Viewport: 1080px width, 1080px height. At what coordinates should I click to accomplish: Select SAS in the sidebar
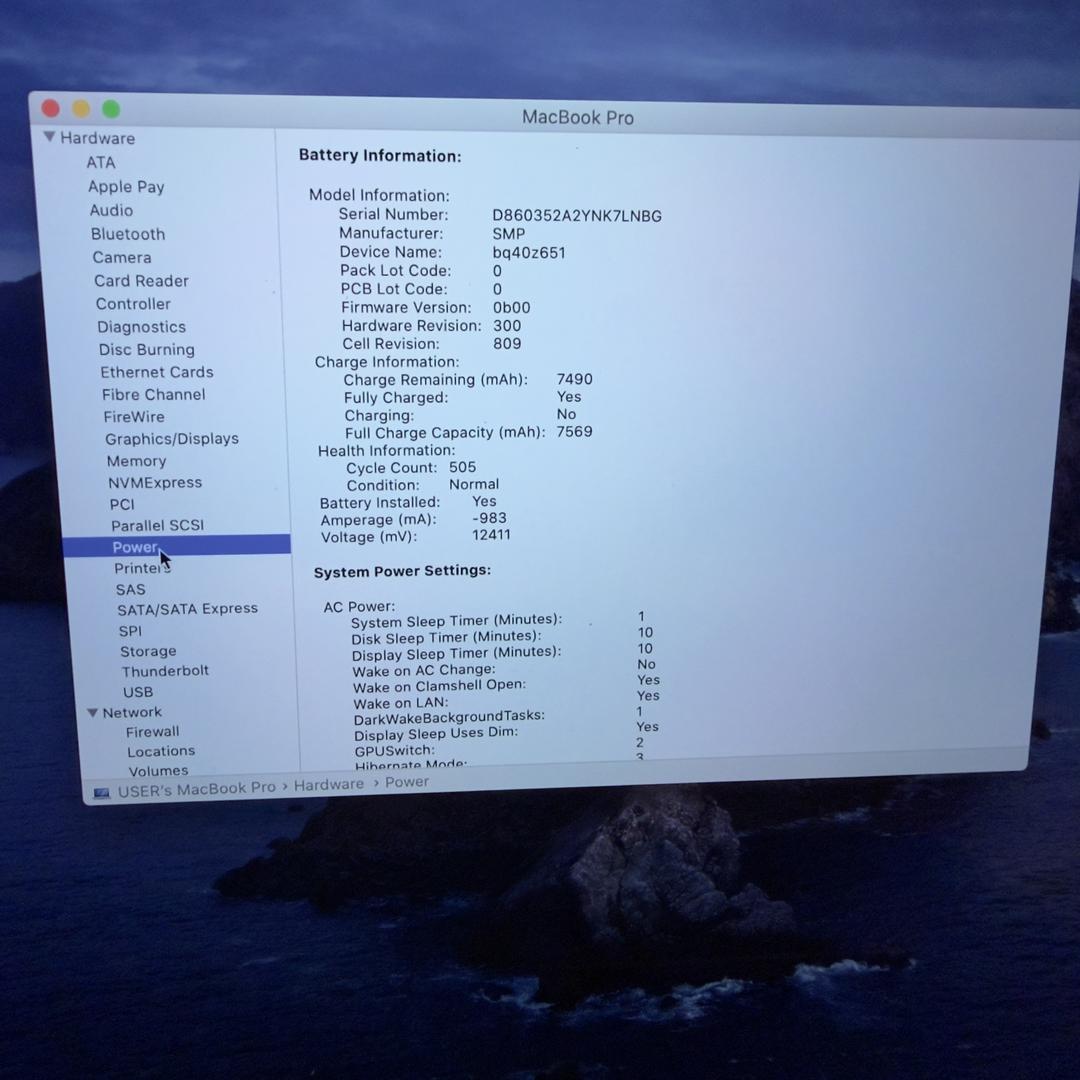point(130,590)
